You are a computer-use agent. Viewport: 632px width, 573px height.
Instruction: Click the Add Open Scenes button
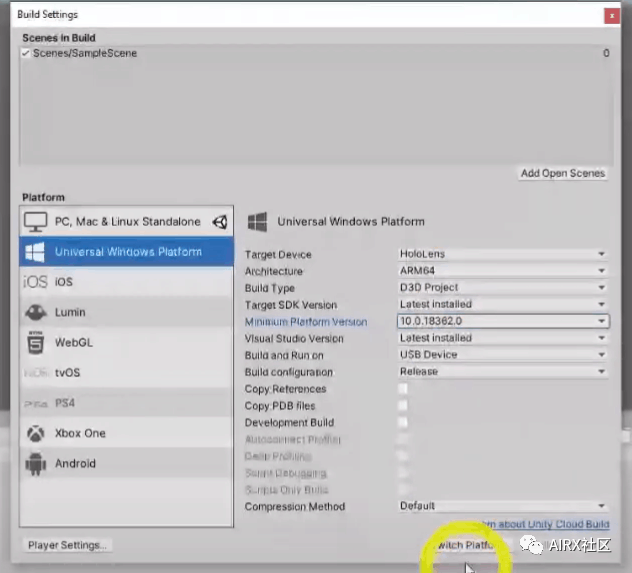tap(563, 173)
